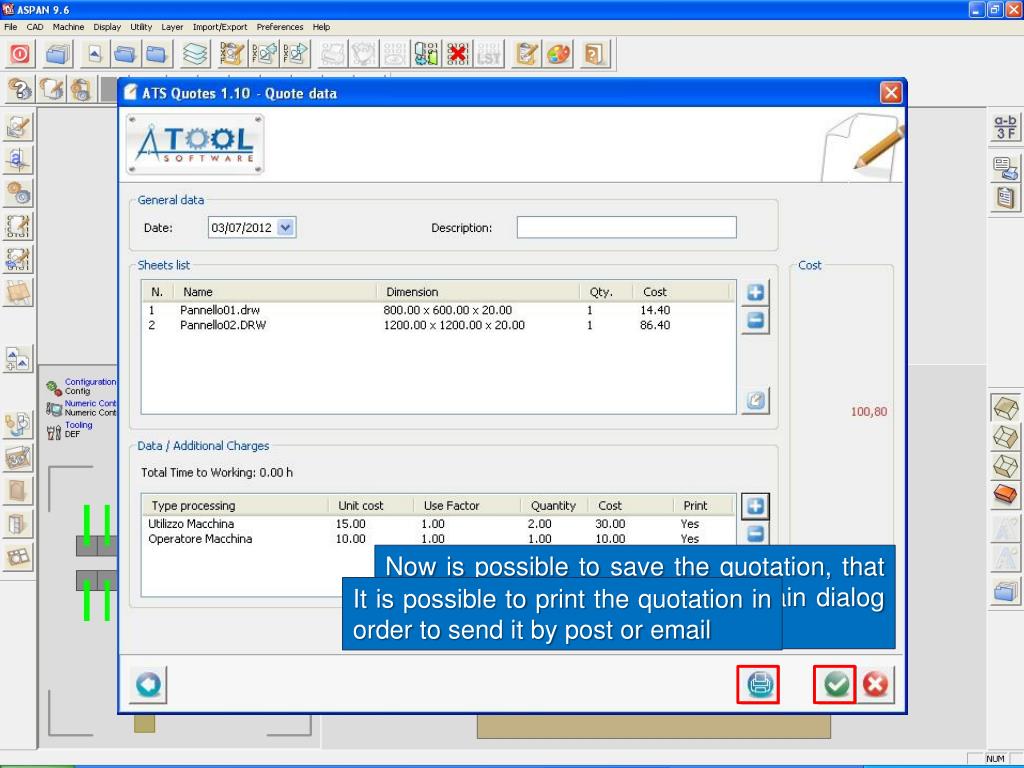Click the question mark gear icon
The height and width of the screenshot is (768, 1024).
[20, 89]
